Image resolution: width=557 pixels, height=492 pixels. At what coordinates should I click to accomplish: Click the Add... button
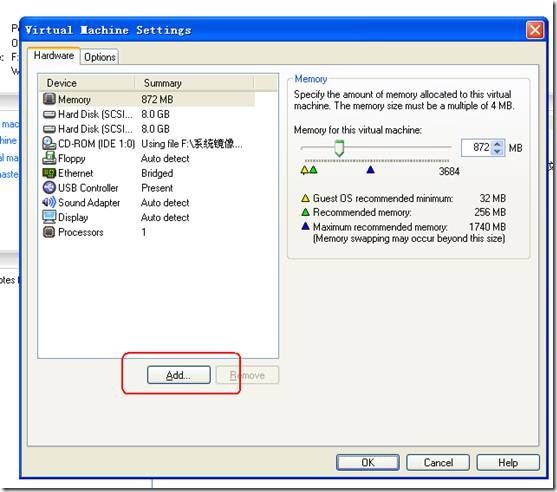(179, 375)
